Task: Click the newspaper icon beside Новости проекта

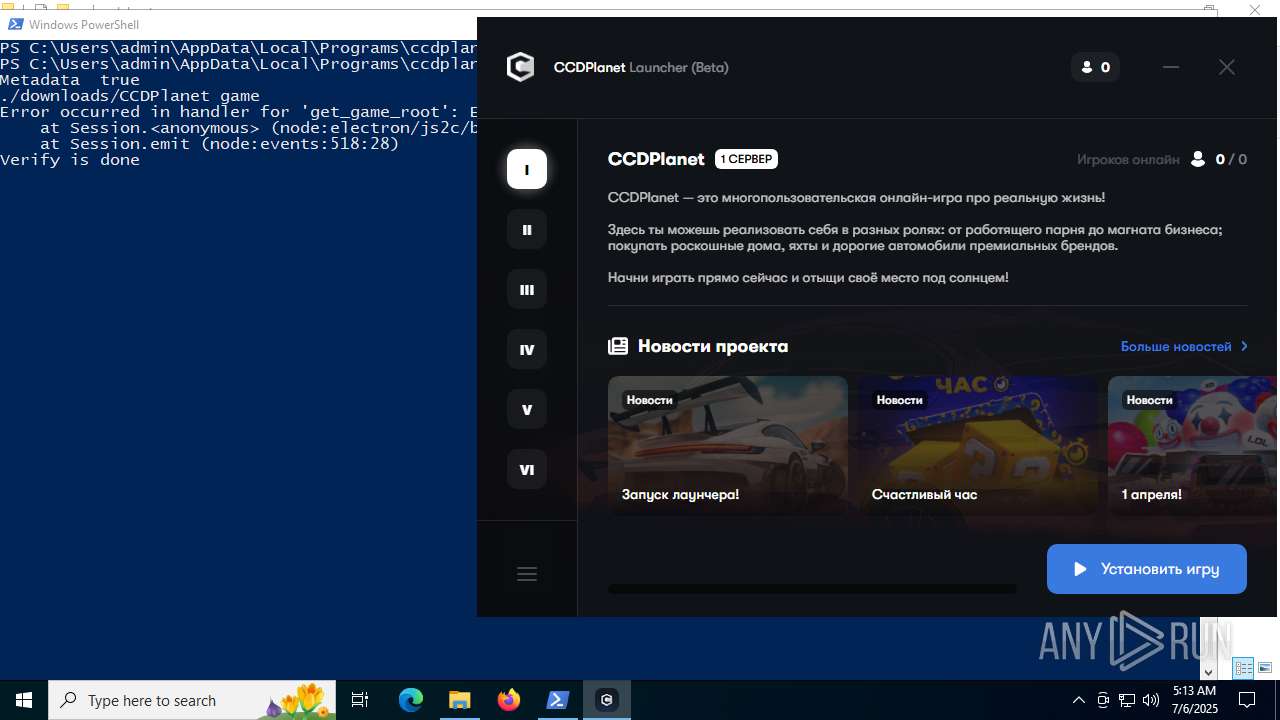Action: coord(618,346)
